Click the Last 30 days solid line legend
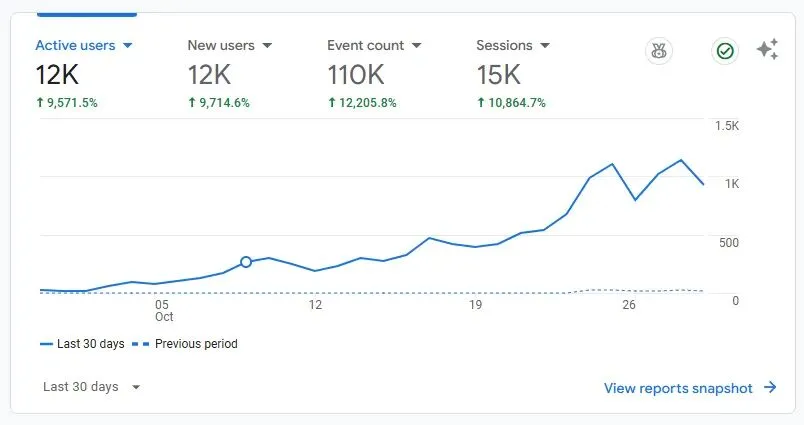The height and width of the screenshot is (425, 804). click(x=83, y=344)
